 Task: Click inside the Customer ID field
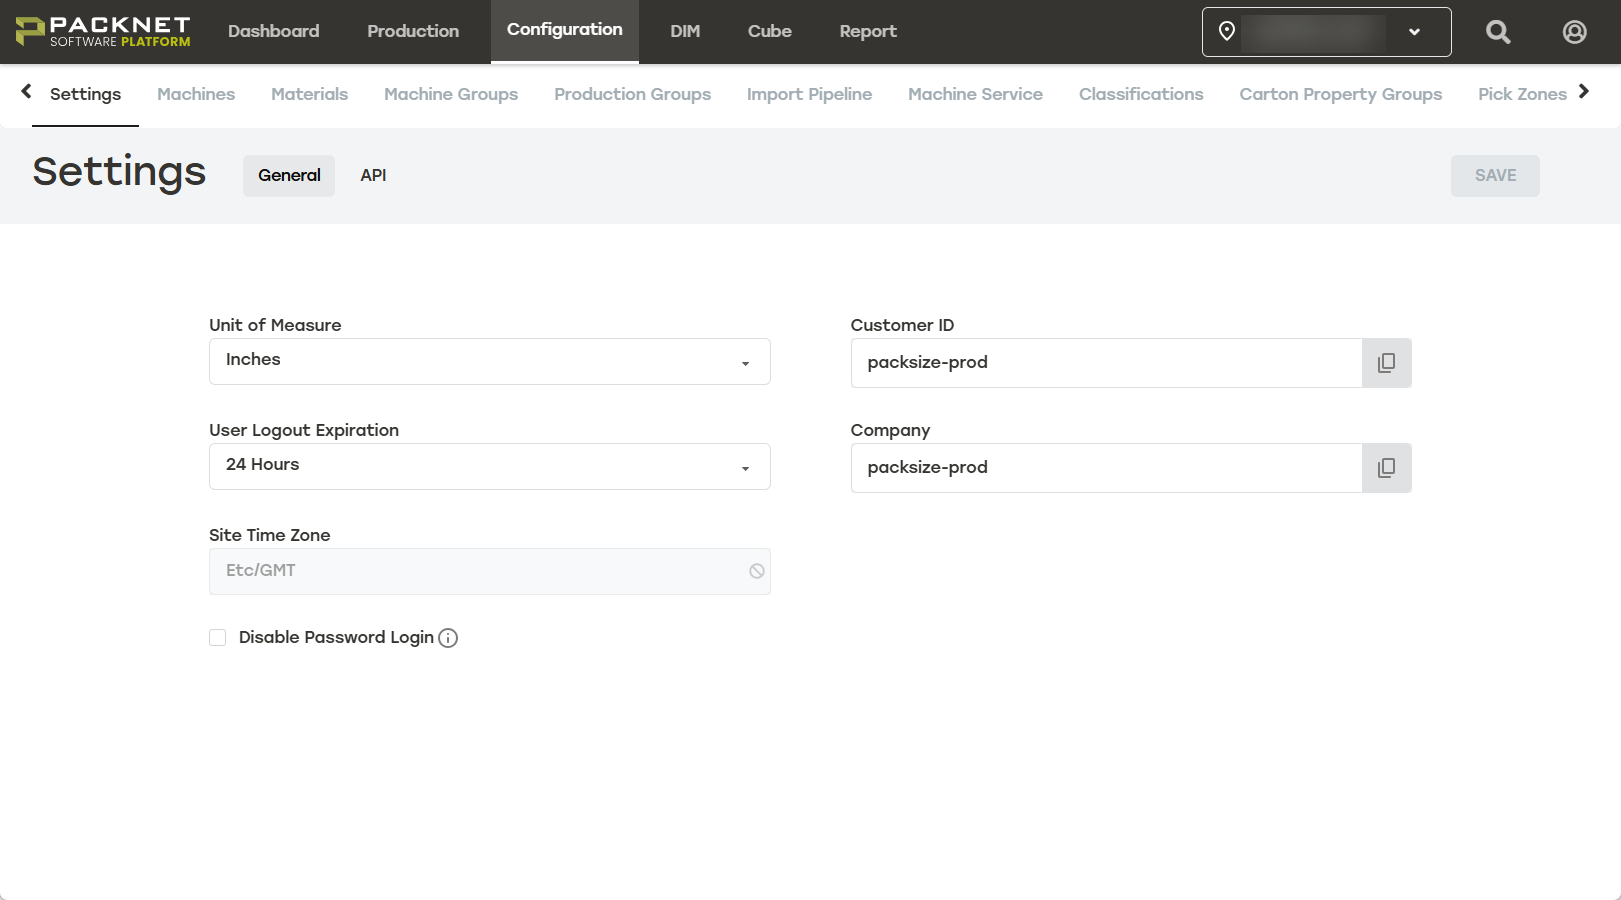click(1100, 362)
